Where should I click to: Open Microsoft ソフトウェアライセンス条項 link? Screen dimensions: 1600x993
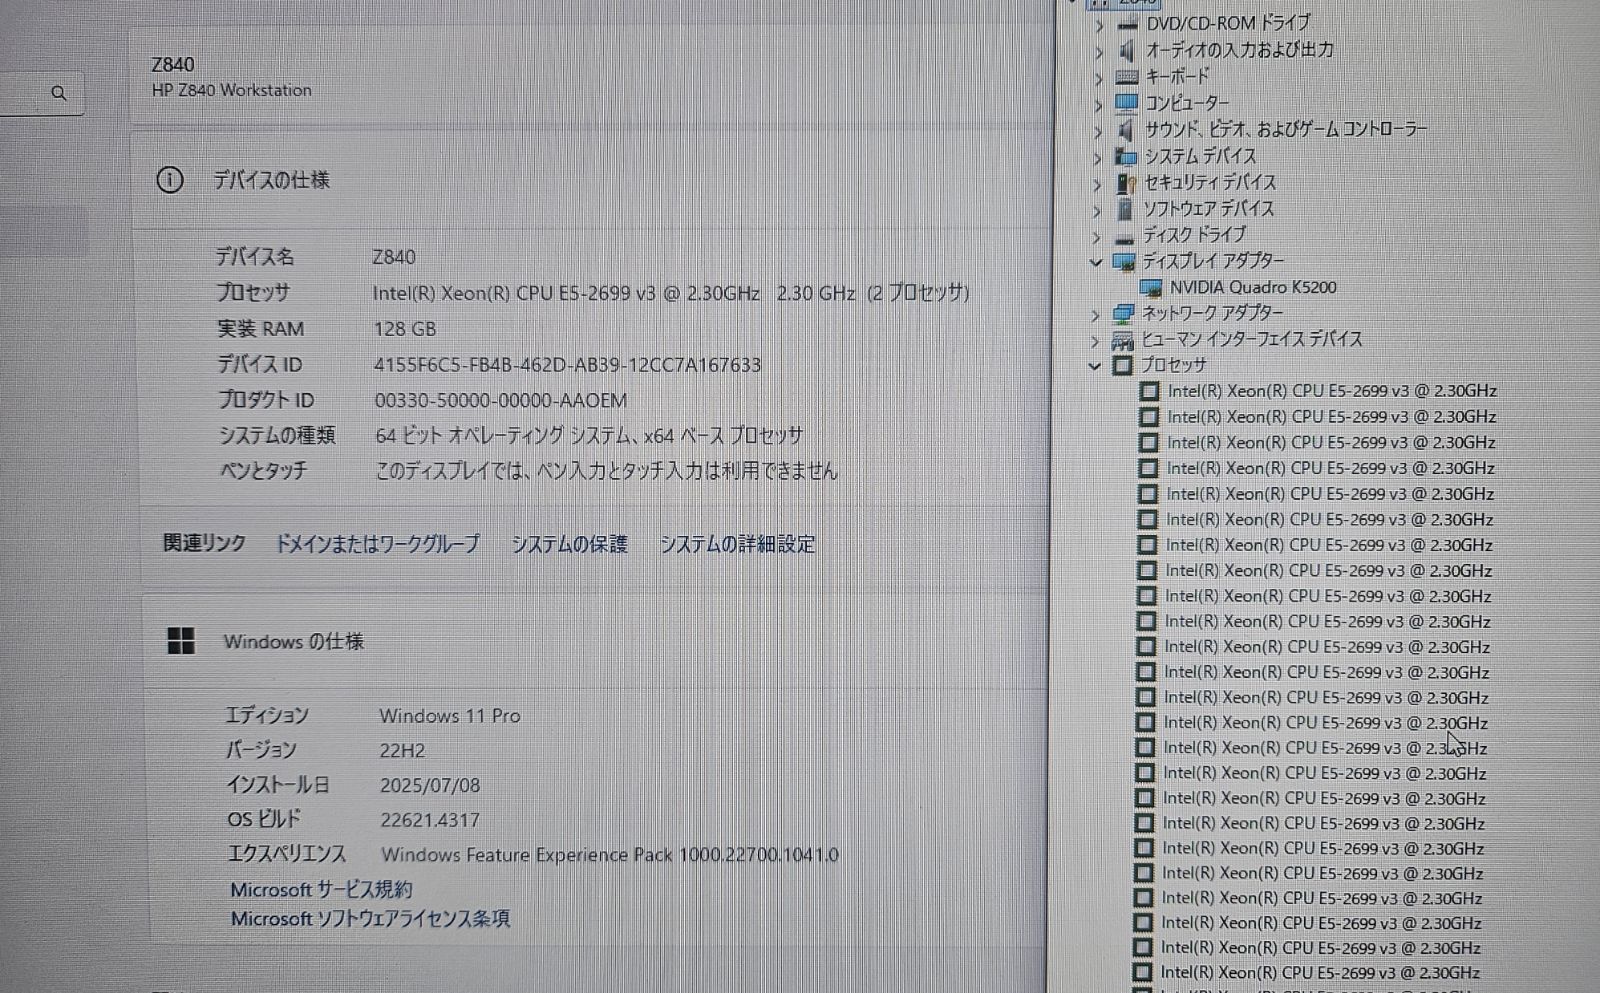click(370, 918)
